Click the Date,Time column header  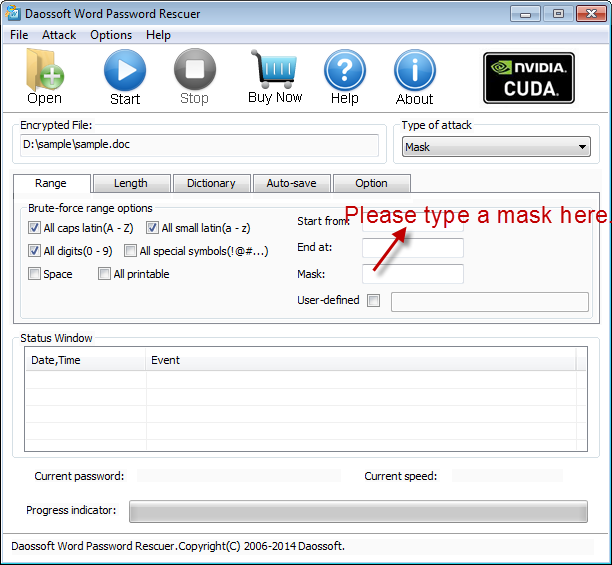[x=85, y=360]
